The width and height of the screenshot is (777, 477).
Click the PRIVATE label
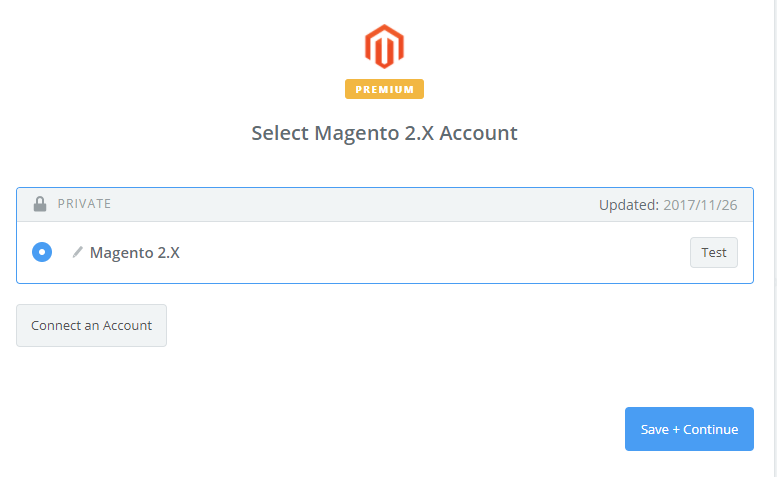click(84, 204)
